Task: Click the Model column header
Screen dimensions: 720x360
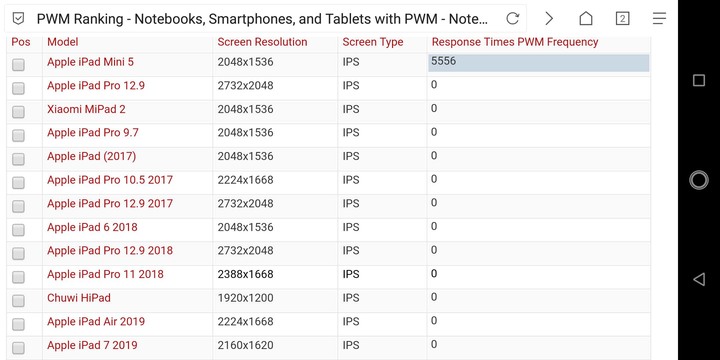Action: [x=63, y=42]
